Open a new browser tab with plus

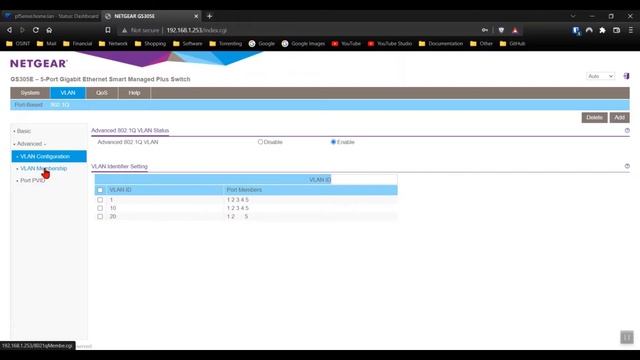(x=209, y=16)
